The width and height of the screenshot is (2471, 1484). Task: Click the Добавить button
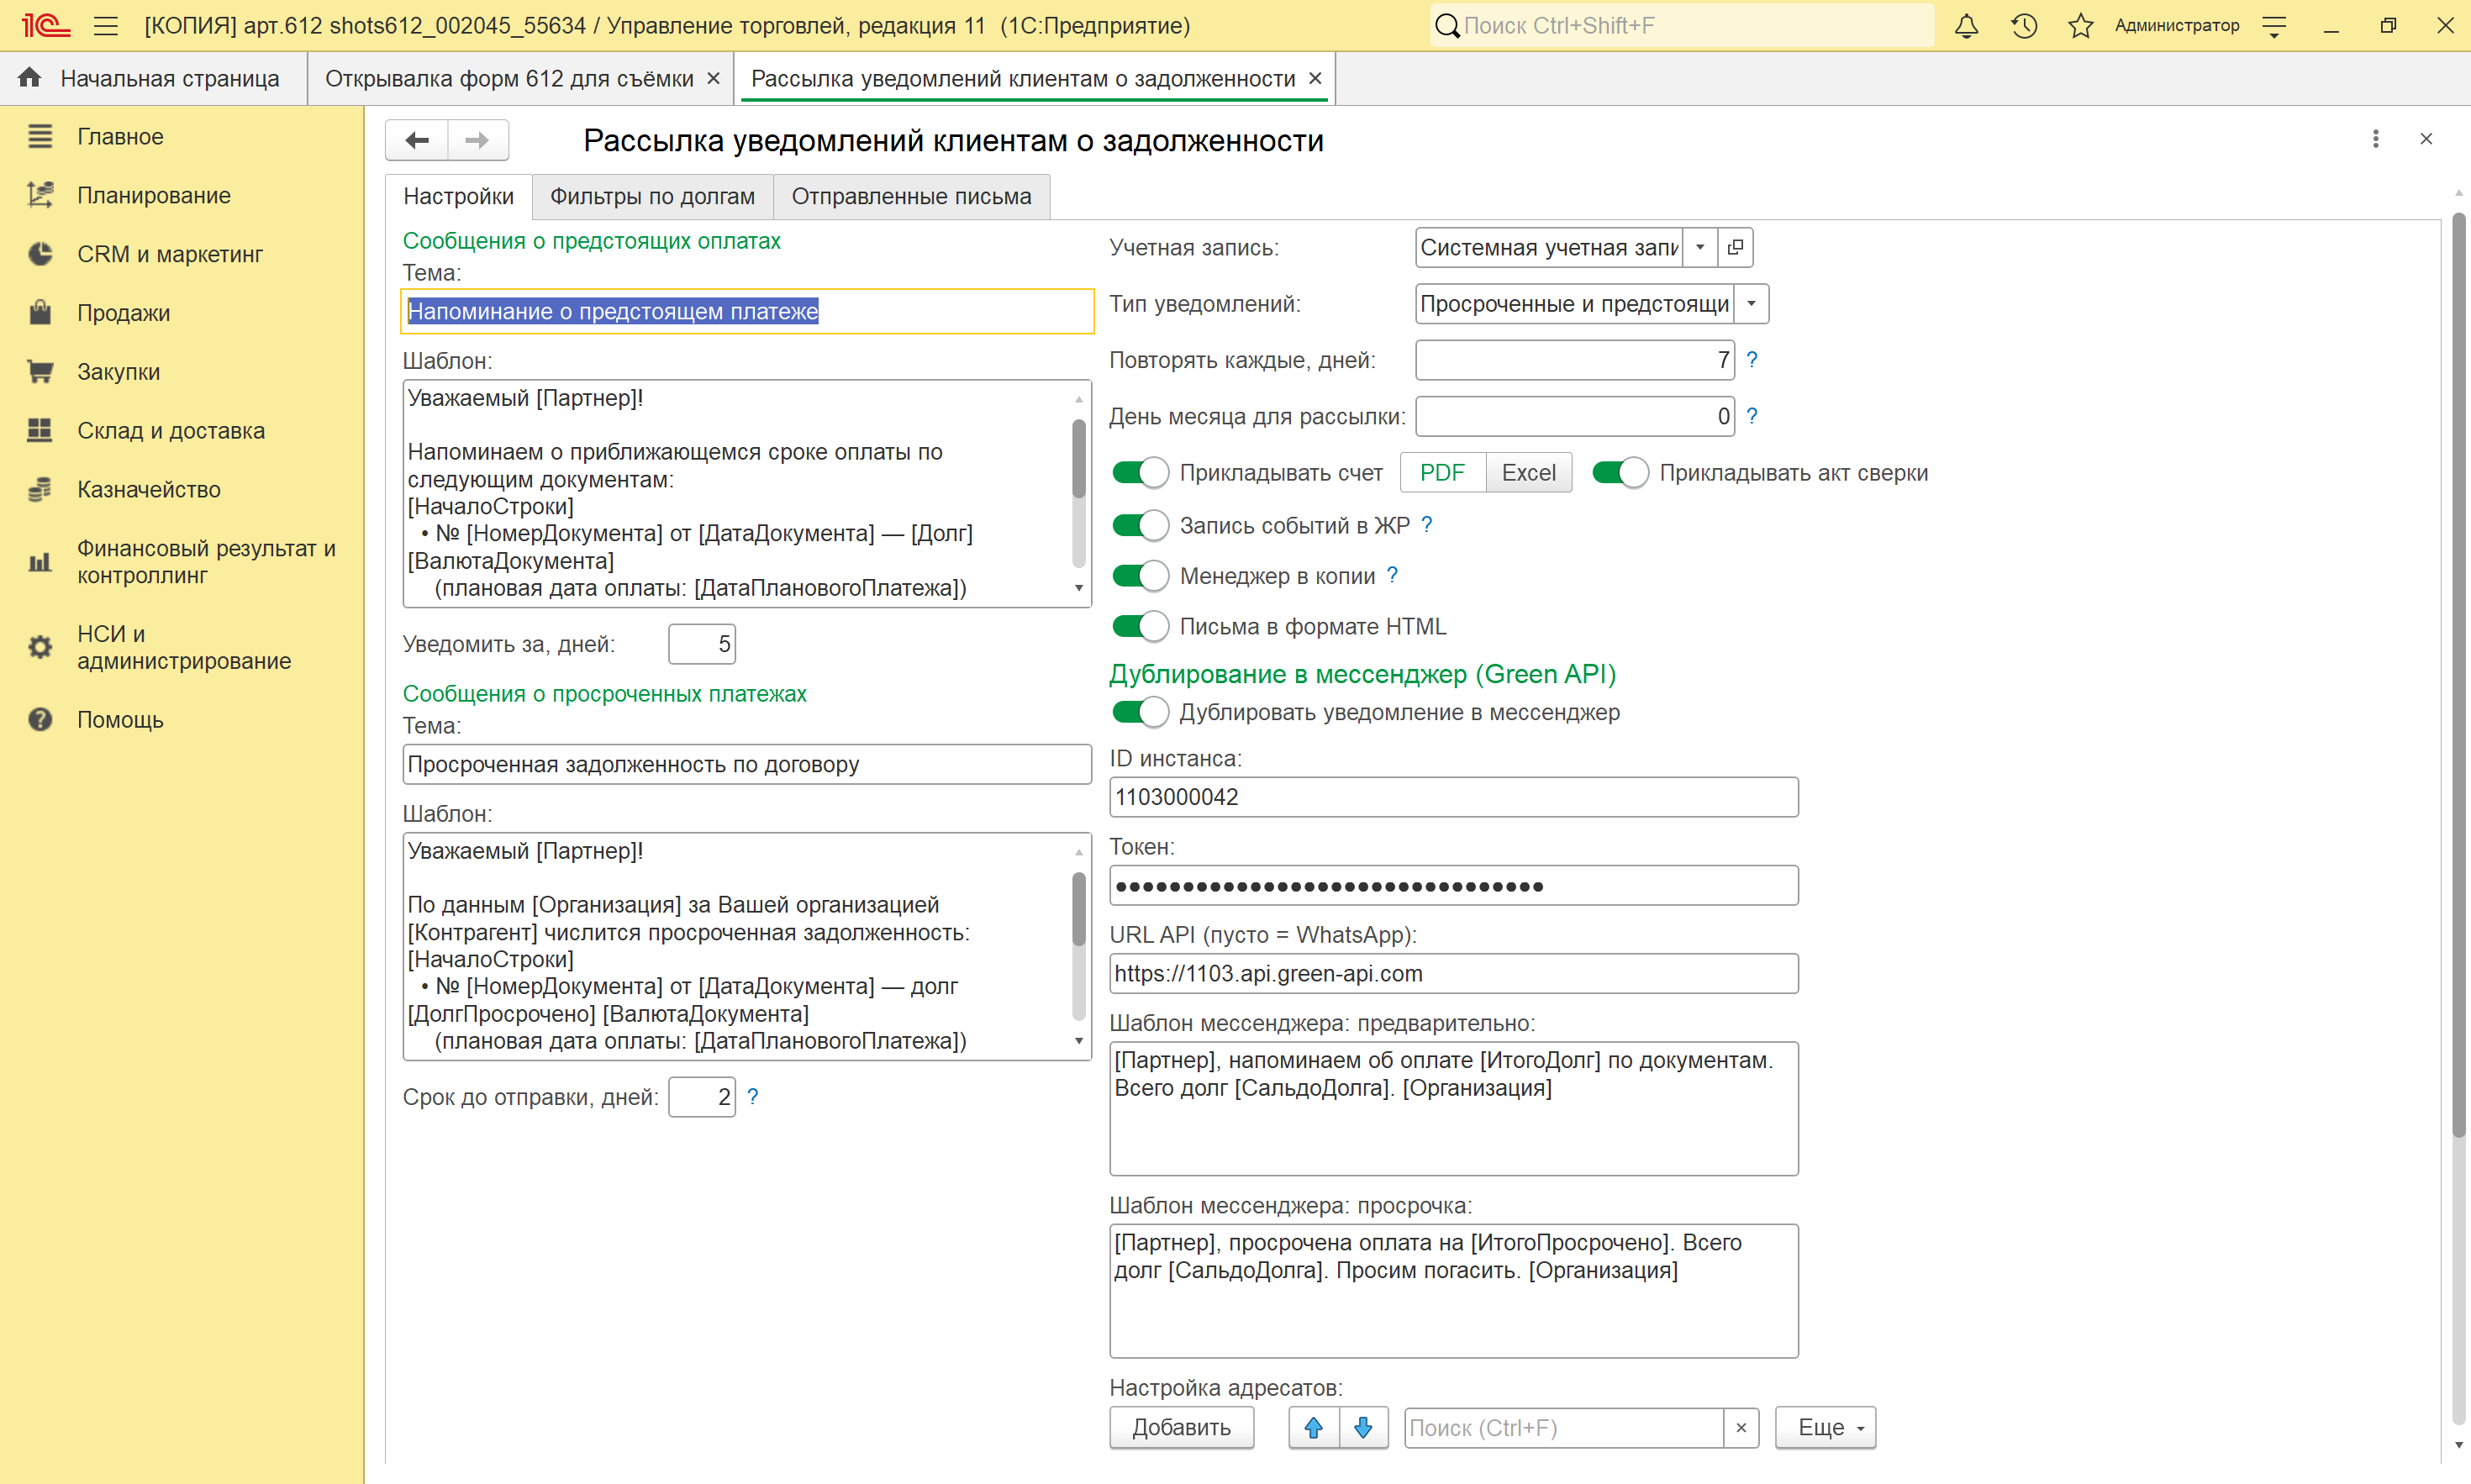(x=1181, y=1428)
